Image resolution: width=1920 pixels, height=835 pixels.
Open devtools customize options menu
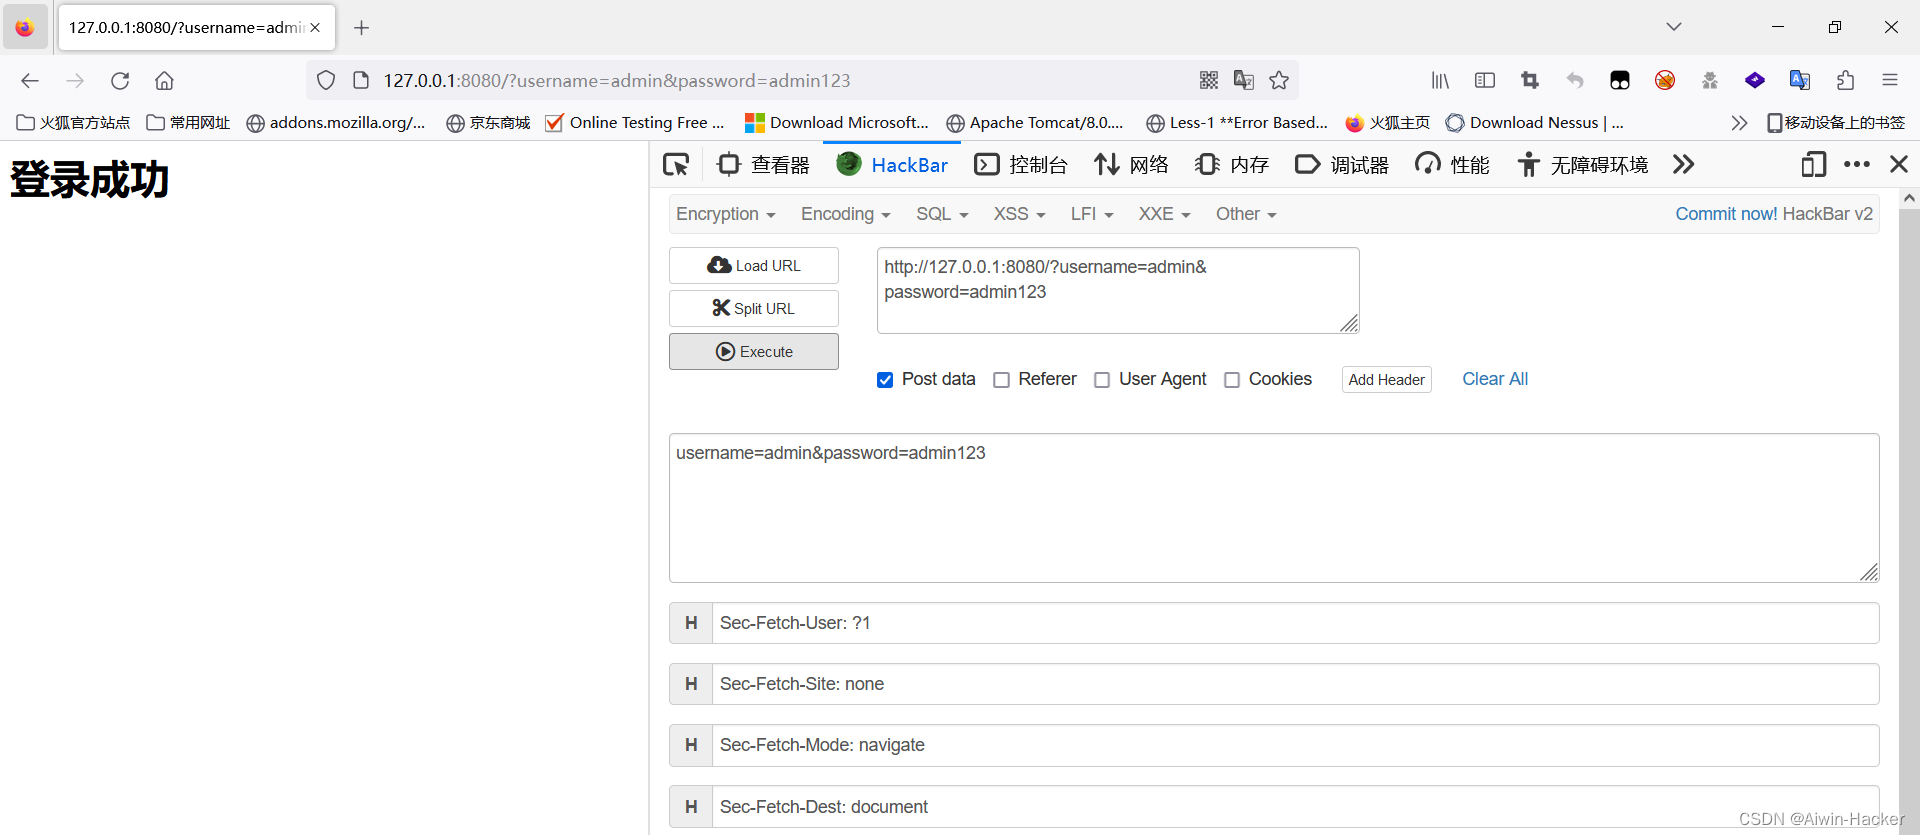point(1857,164)
